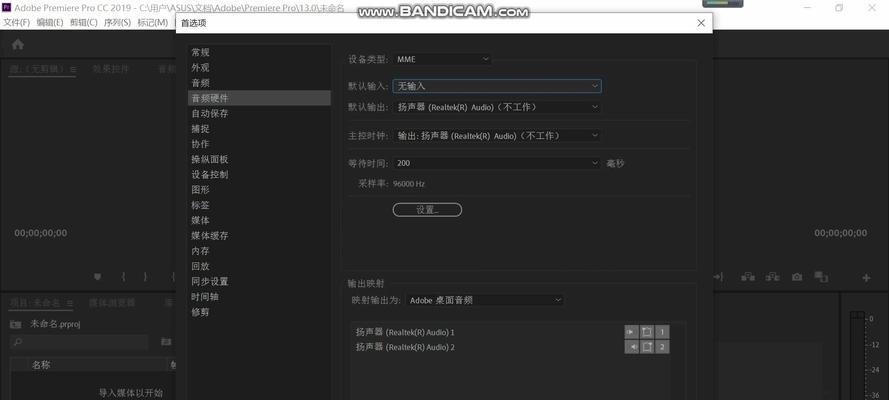Screen dimensions: 889x400
Task: Open the 默认输入 dropdown showing 无输入
Action: (x=497, y=86)
